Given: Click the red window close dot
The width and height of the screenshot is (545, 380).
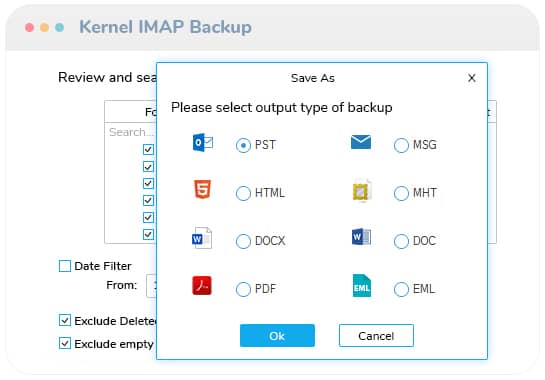Looking at the screenshot, I should point(30,27).
